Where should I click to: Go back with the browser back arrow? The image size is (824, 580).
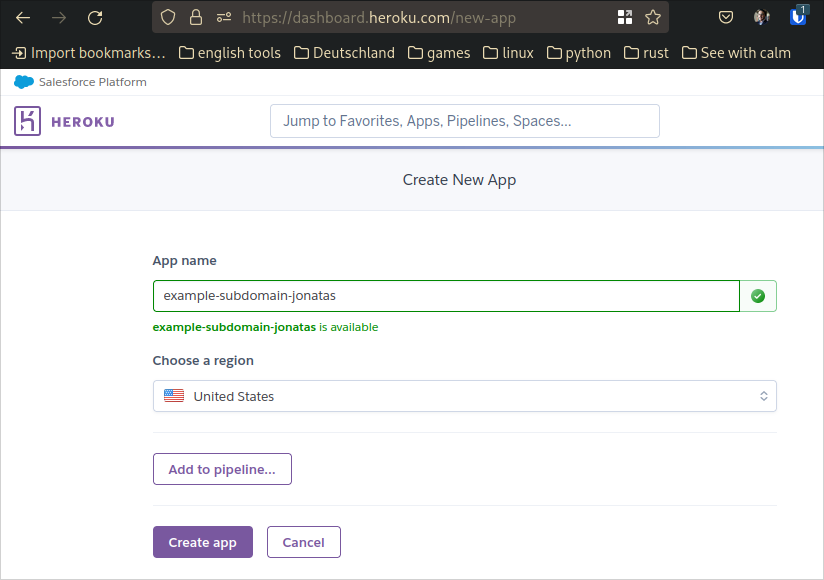23,18
